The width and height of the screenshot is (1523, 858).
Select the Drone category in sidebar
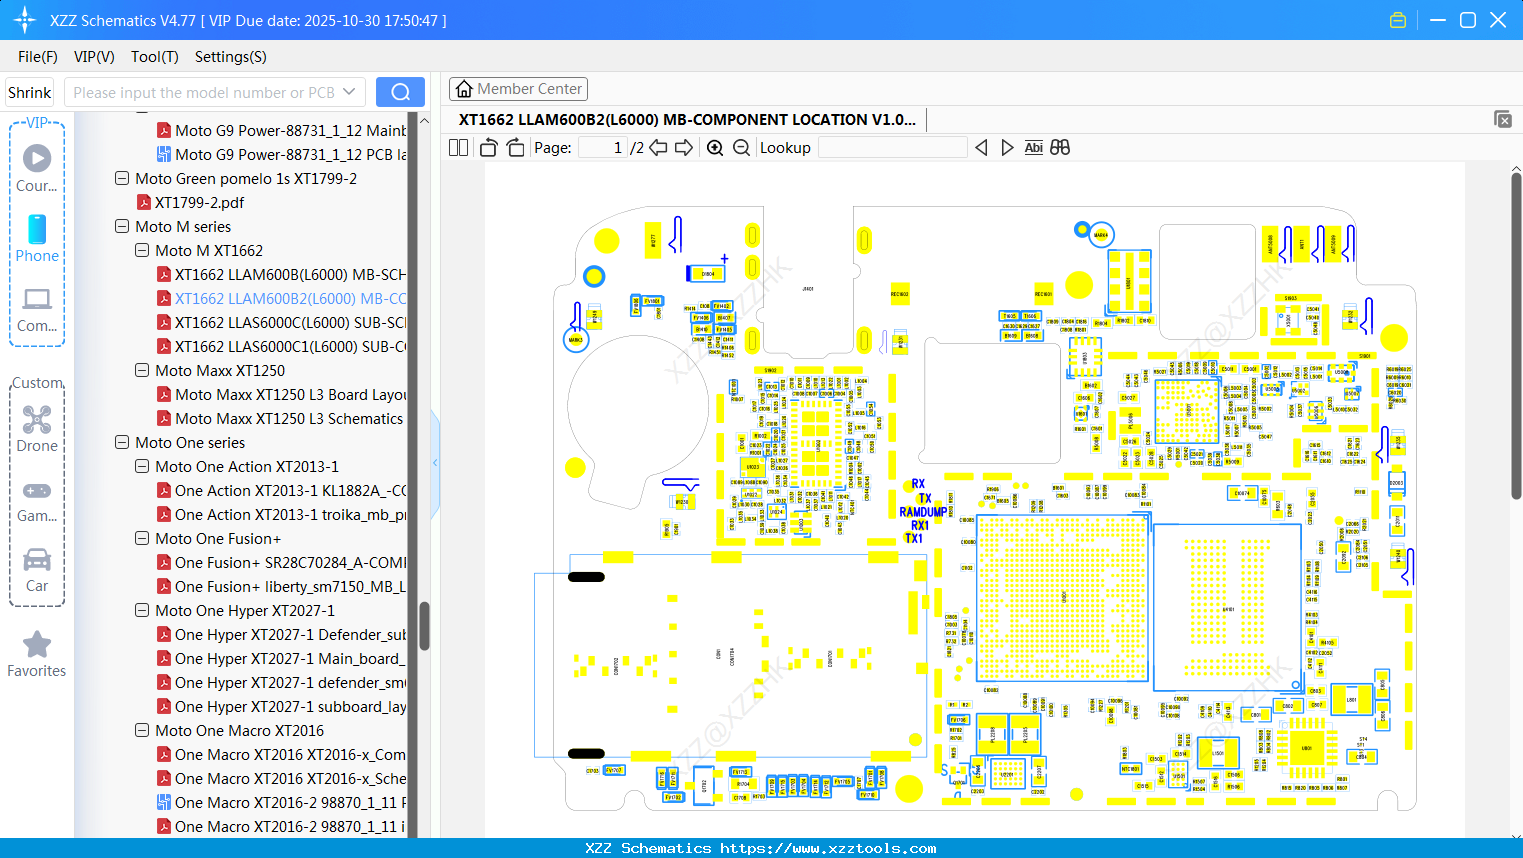tap(37, 428)
